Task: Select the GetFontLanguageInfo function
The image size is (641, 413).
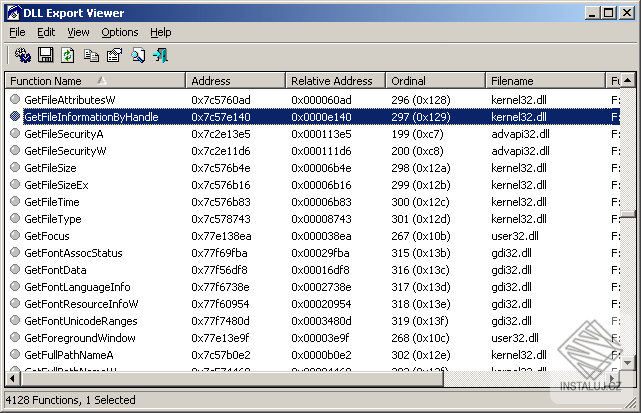Action: [77, 287]
